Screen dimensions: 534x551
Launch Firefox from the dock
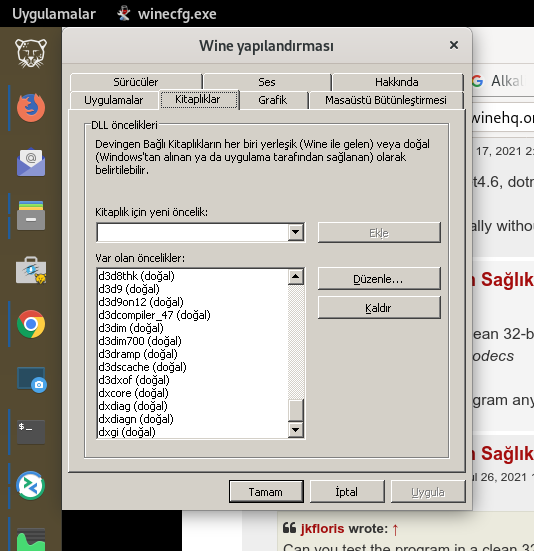[31, 108]
